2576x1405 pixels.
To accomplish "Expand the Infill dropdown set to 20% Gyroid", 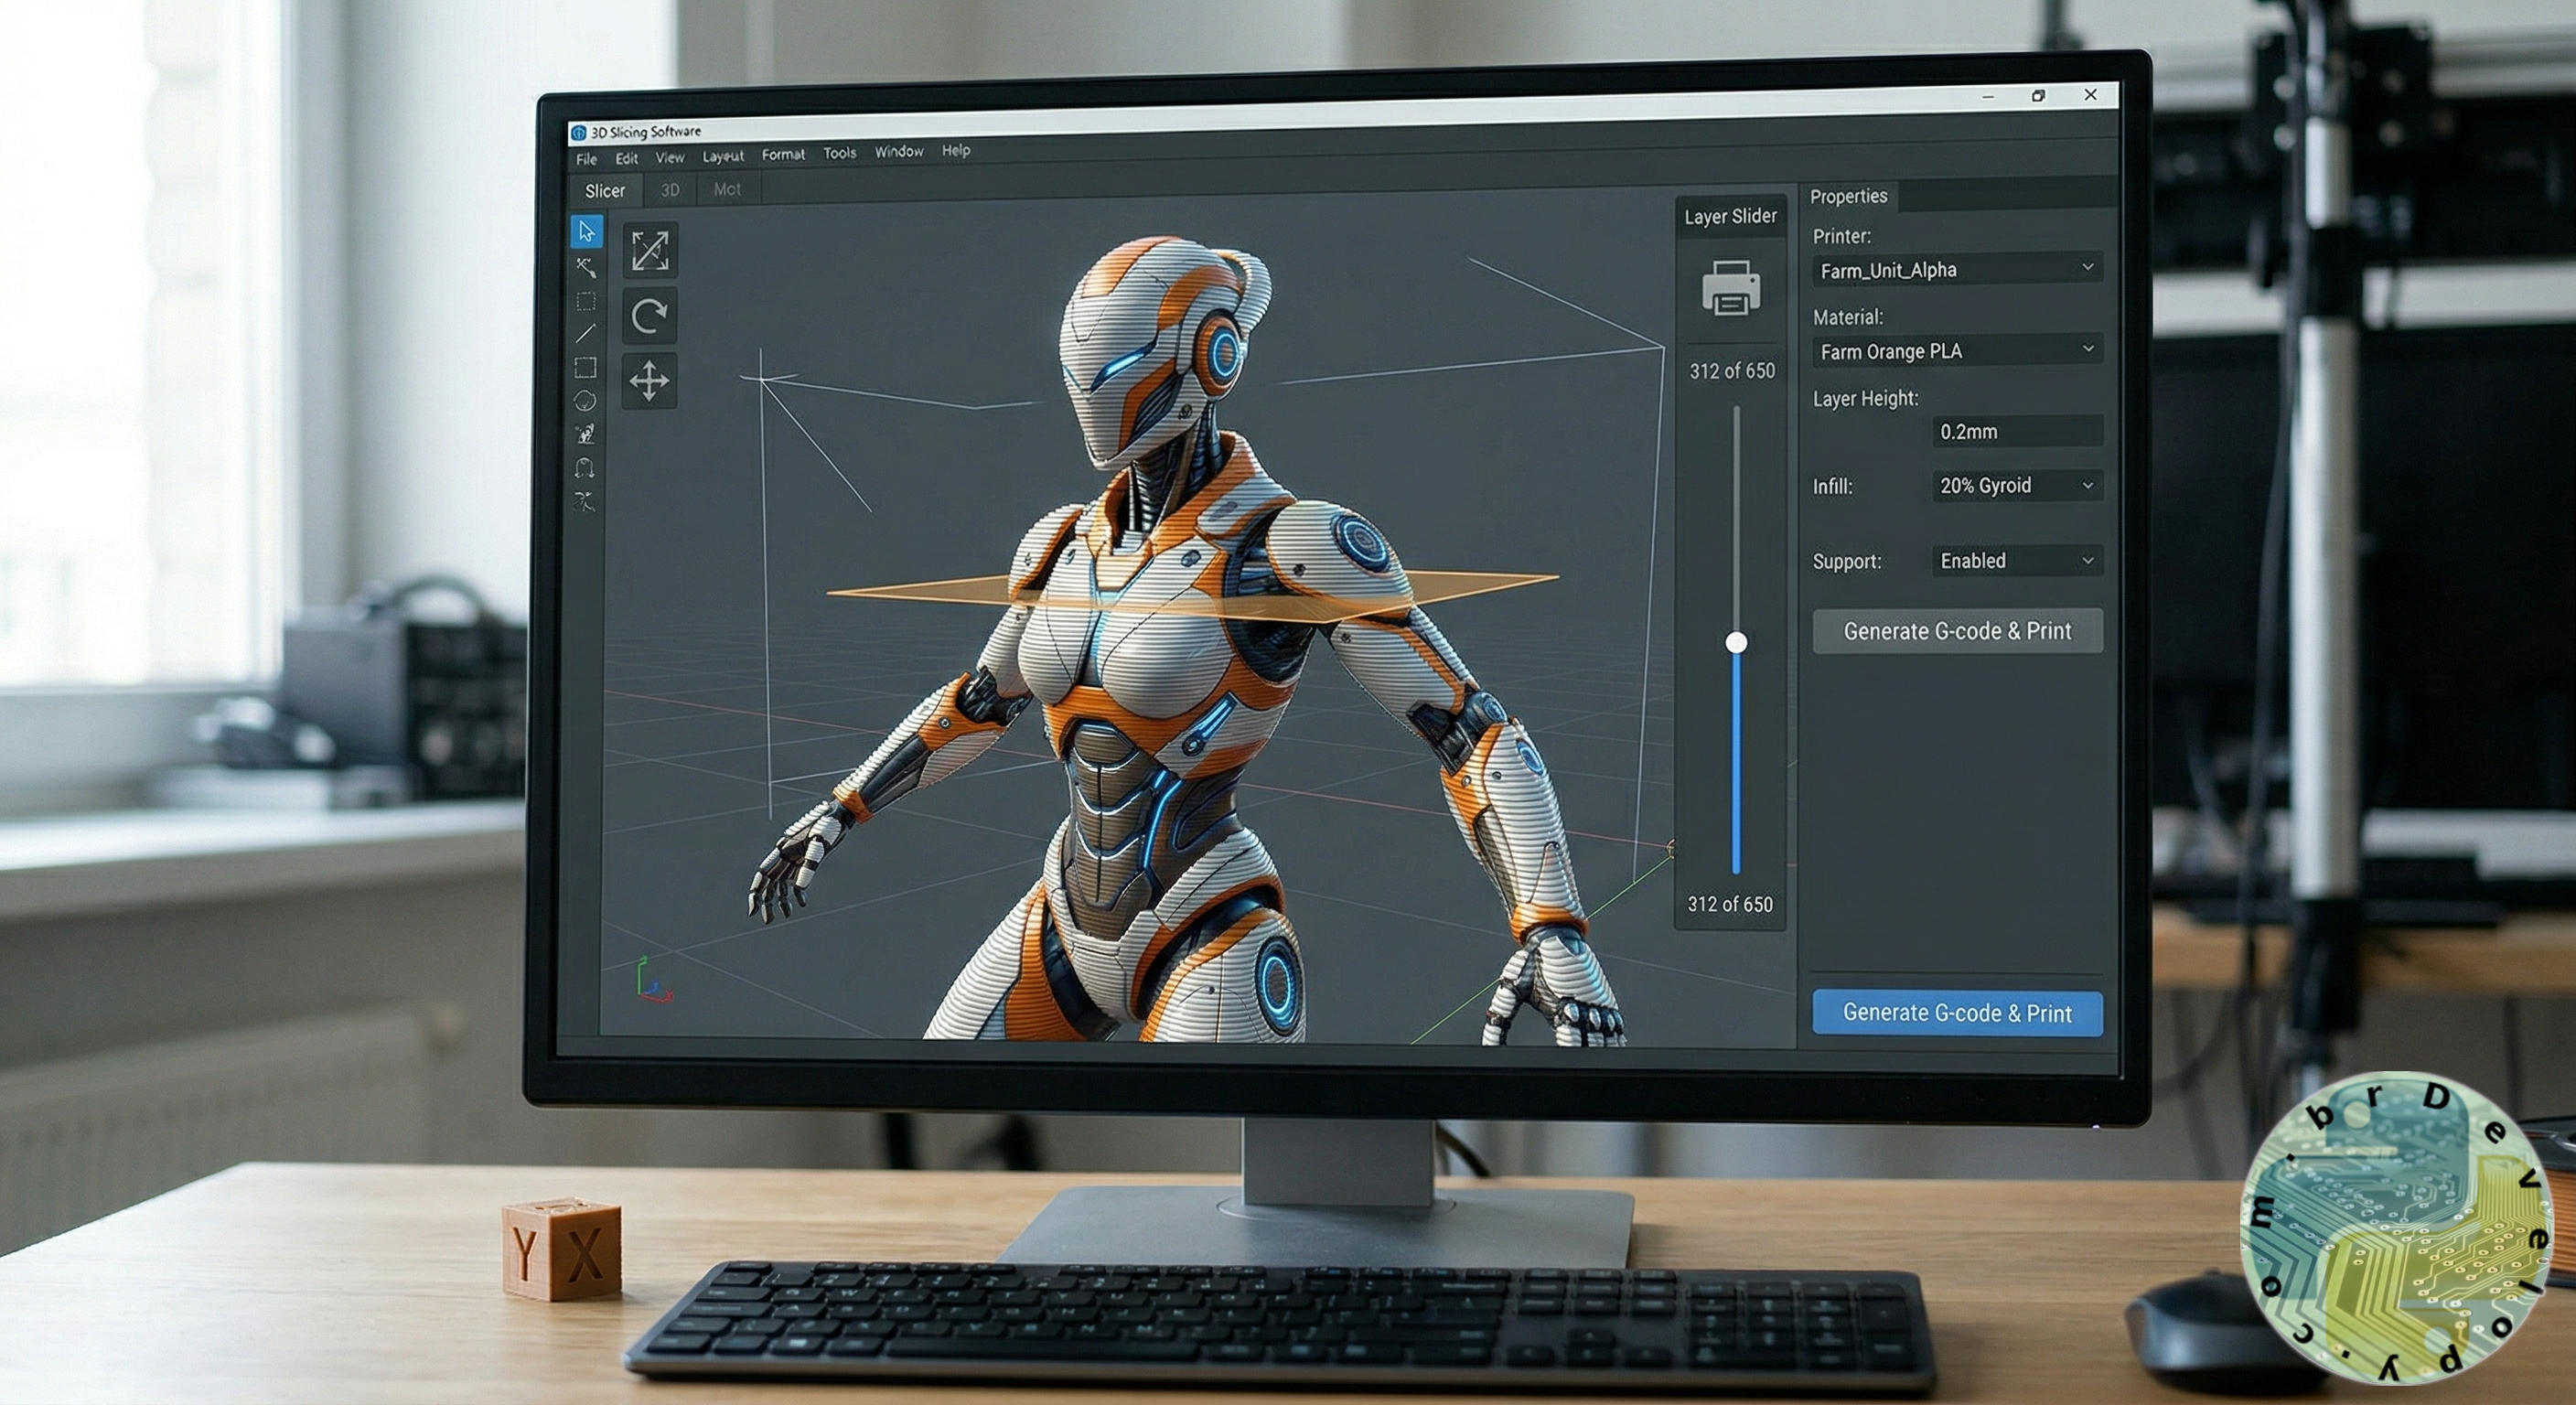I will 2016,486.
